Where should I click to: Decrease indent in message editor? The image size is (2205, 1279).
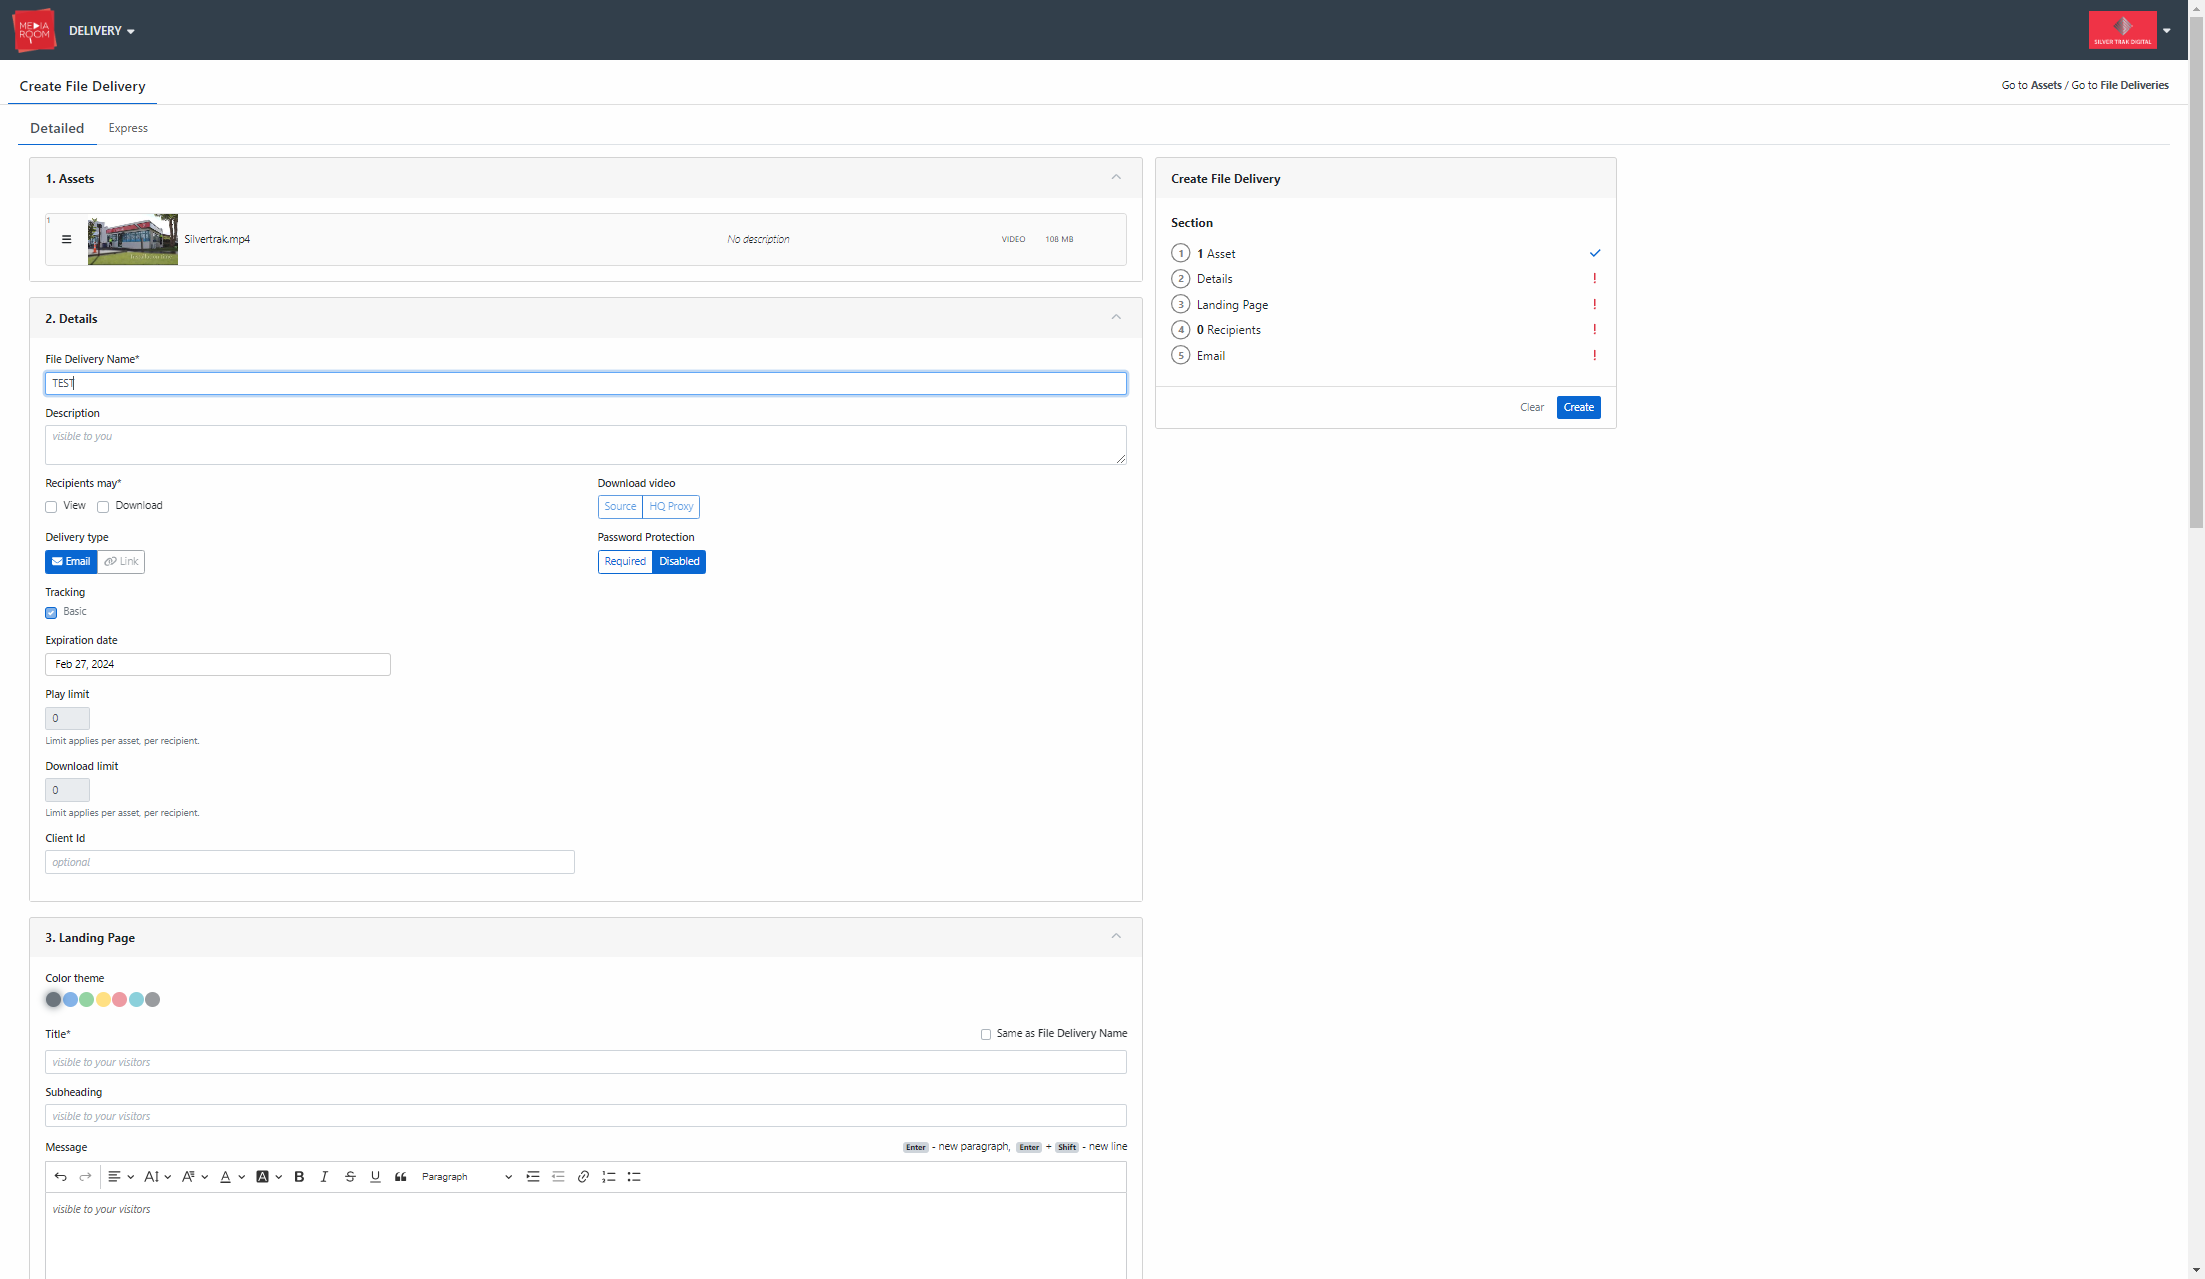558,1177
